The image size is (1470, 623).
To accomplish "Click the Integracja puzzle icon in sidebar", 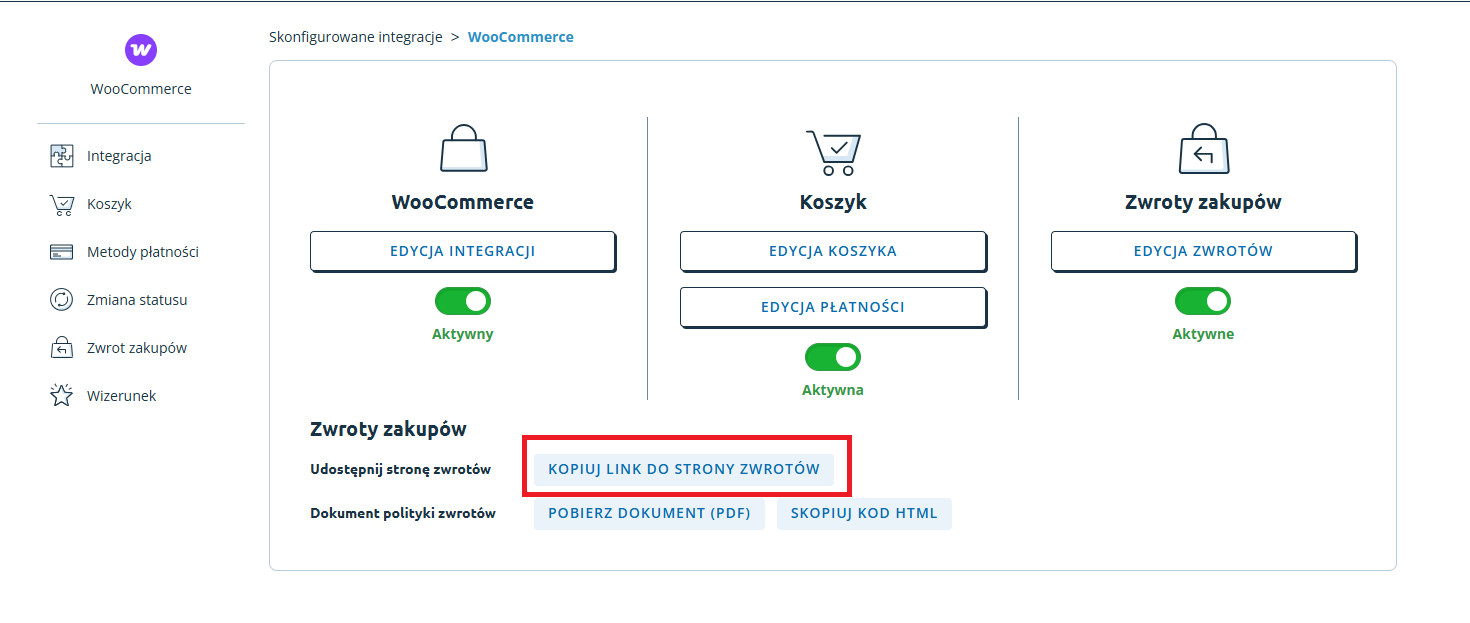I will (62, 156).
